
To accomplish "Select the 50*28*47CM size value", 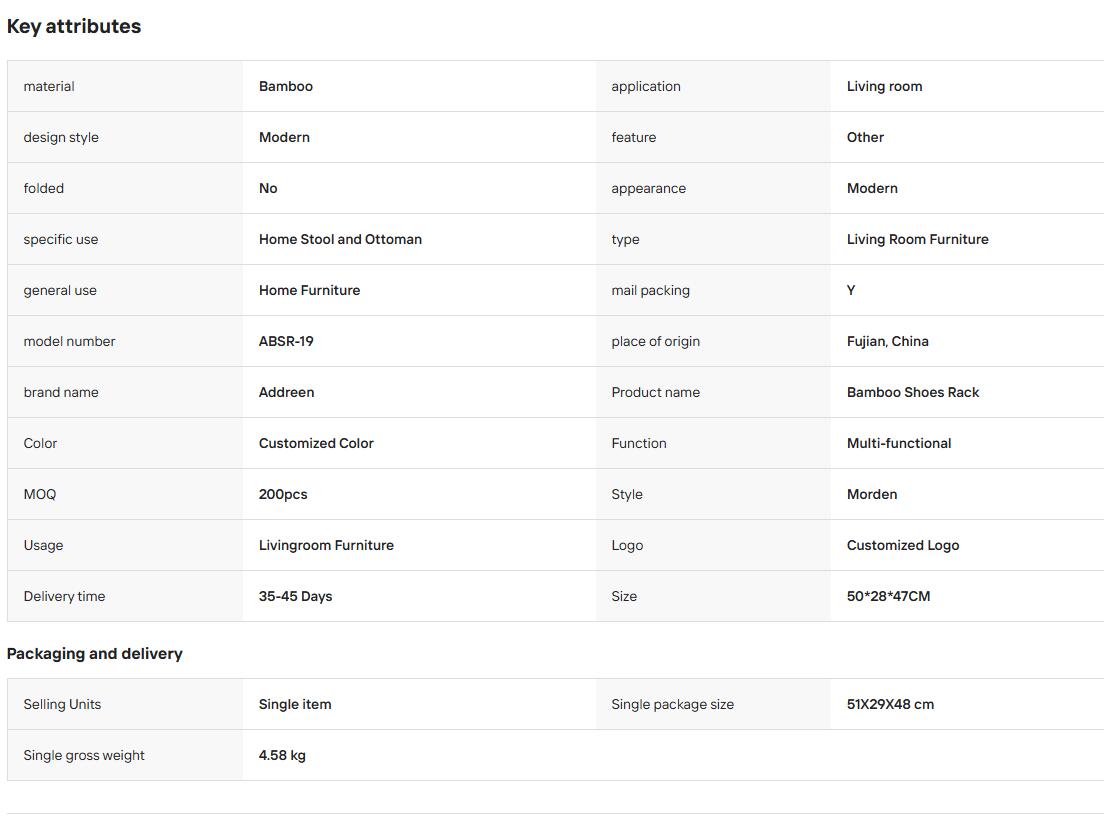I will click(x=889, y=596).
